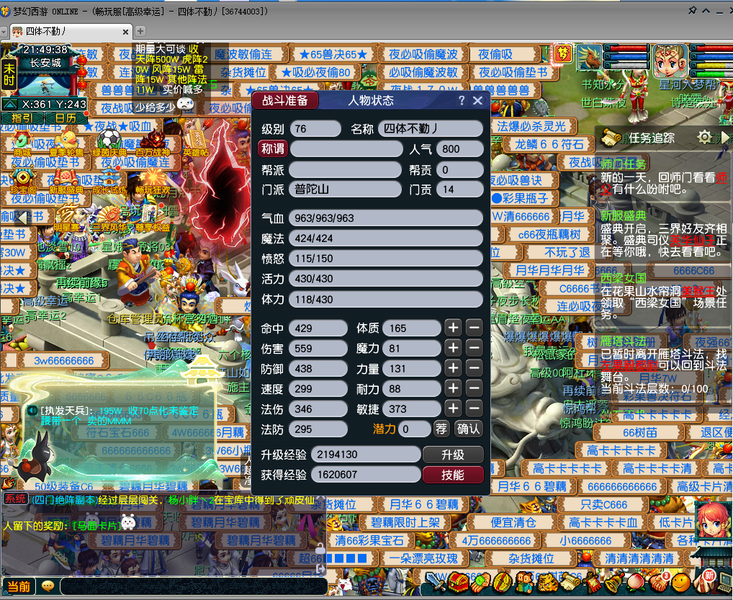The width and height of the screenshot is (733, 600).
Task: Open the yellow smiley face emote icon
Action: (681, 583)
